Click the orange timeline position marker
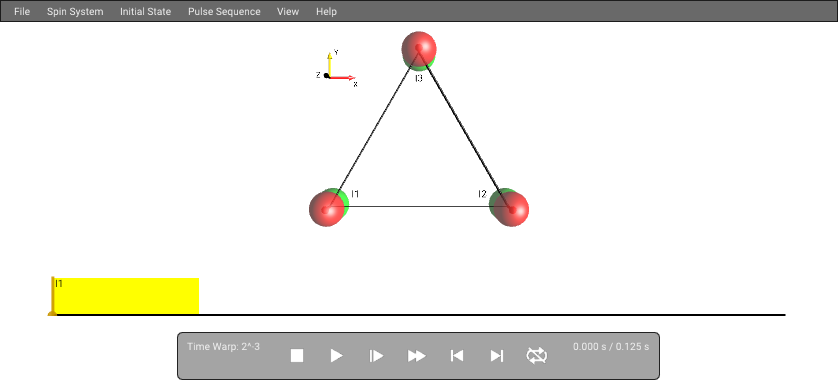Image resolution: width=838 pixels, height=380 pixels. pos(52,296)
